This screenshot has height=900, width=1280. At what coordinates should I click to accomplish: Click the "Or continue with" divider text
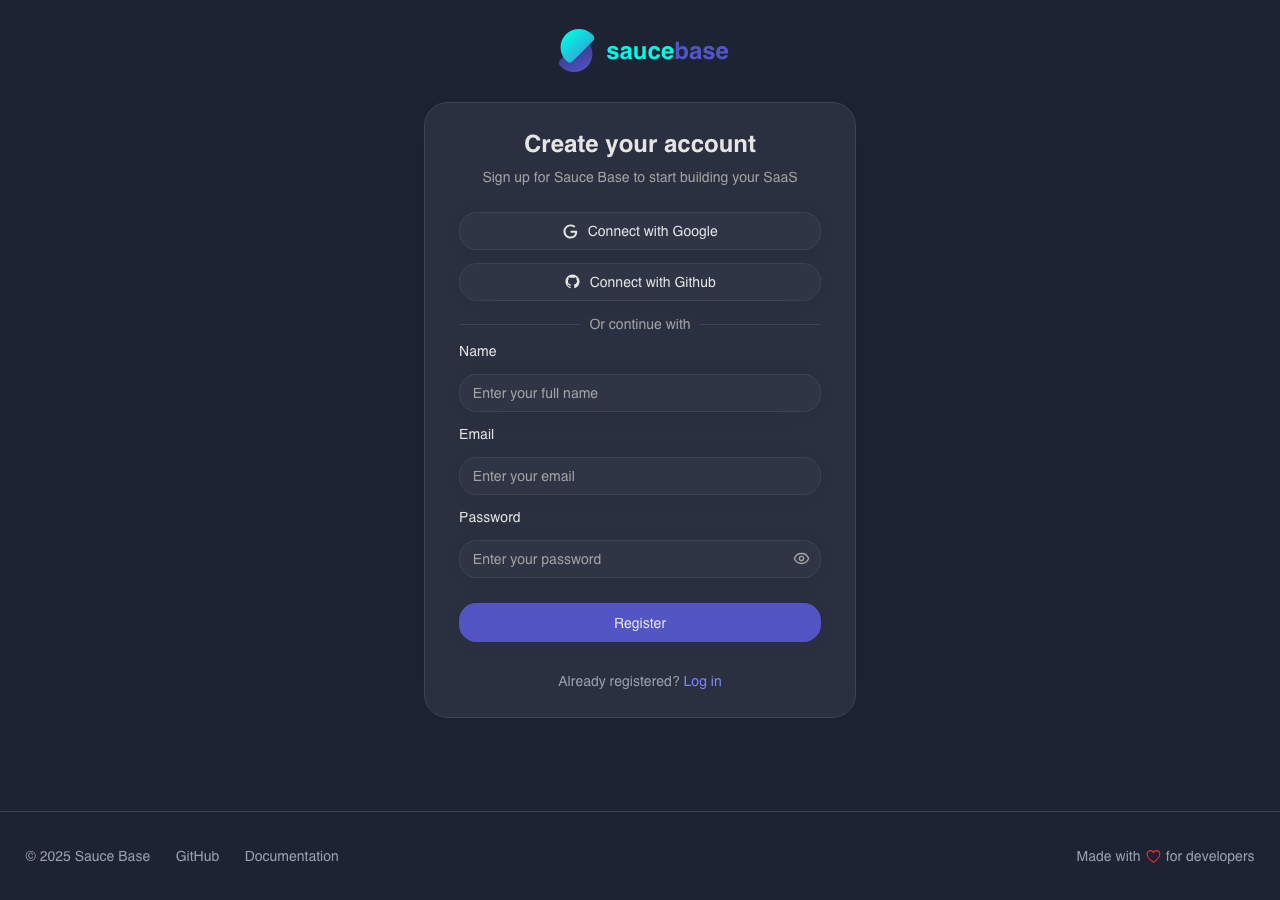[639, 324]
